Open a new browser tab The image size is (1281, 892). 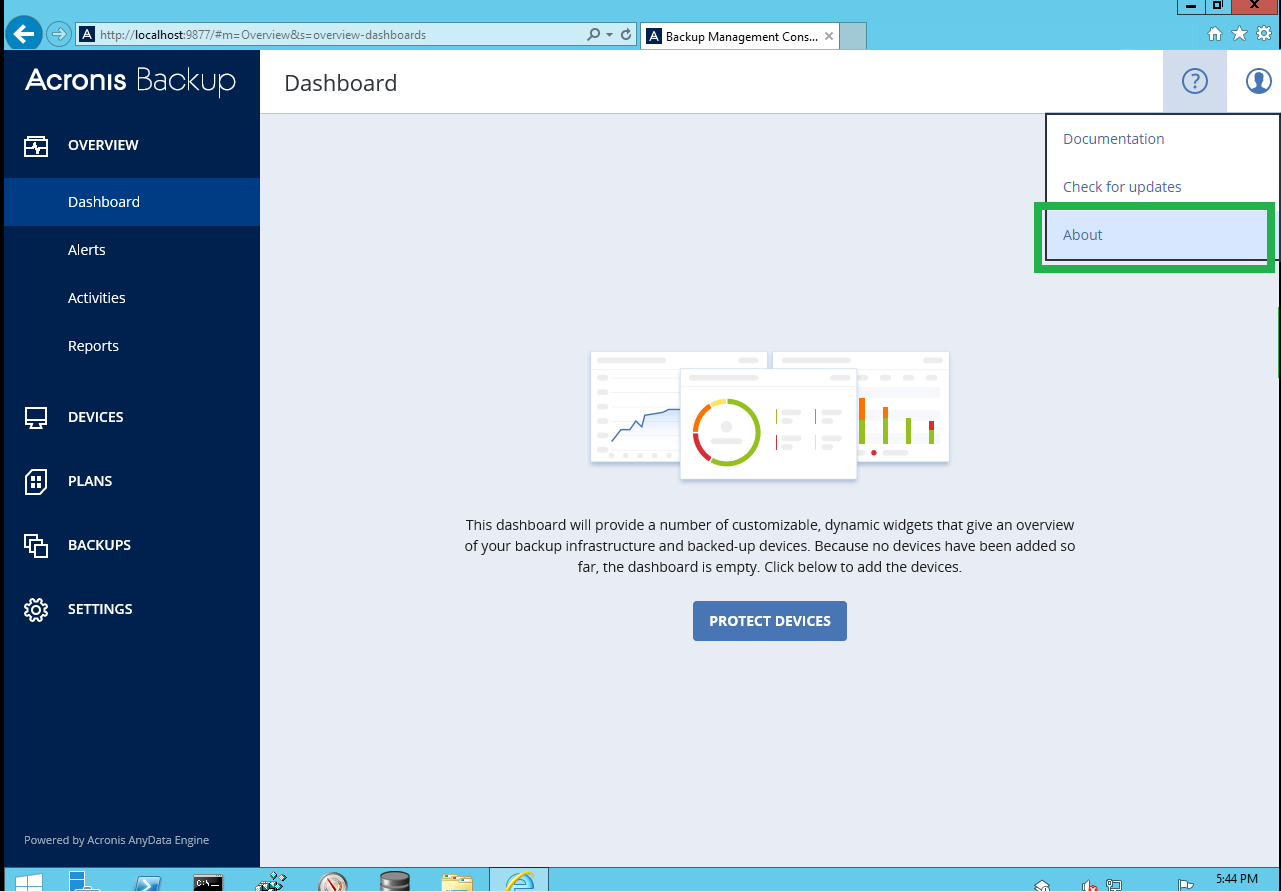coord(853,36)
